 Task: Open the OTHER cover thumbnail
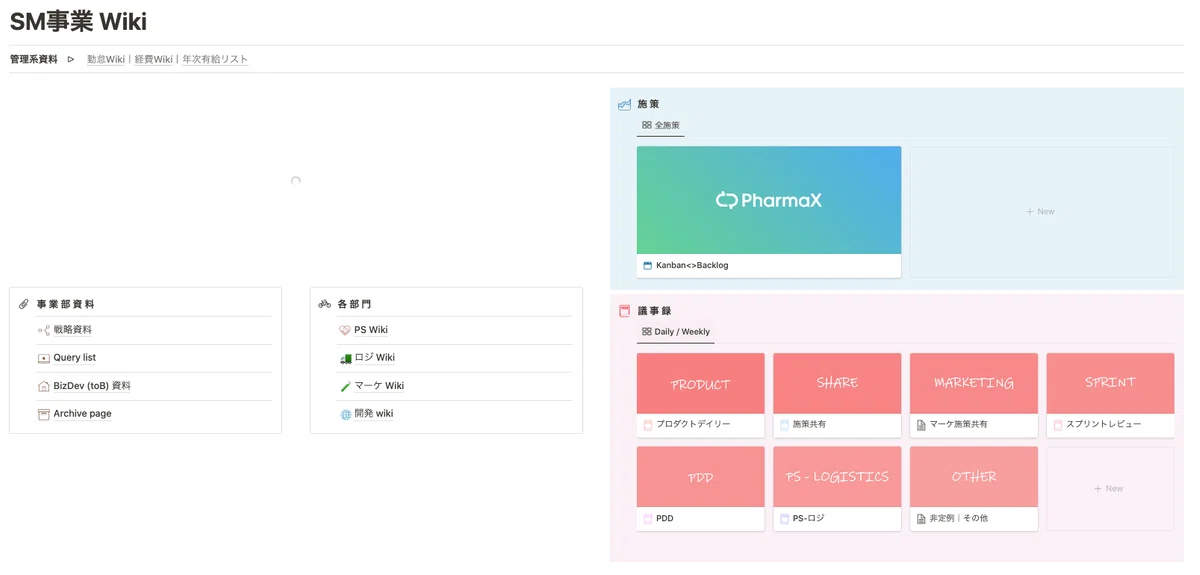pyautogui.click(x=974, y=477)
